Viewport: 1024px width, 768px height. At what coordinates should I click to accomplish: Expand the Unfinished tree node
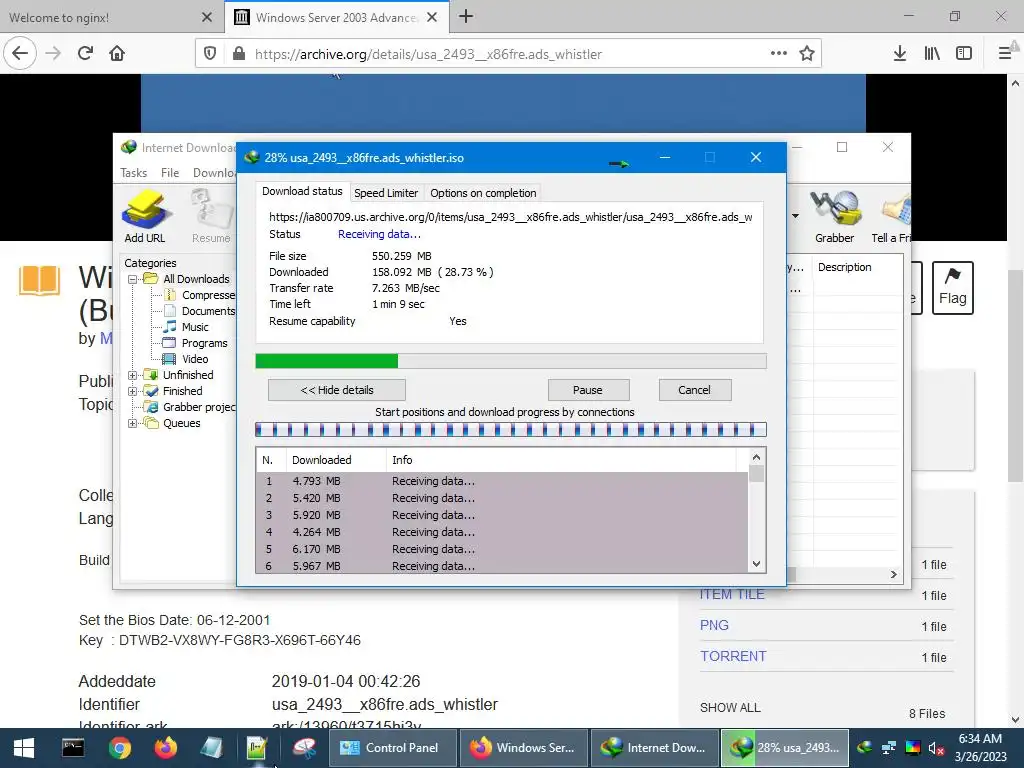click(x=132, y=375)
